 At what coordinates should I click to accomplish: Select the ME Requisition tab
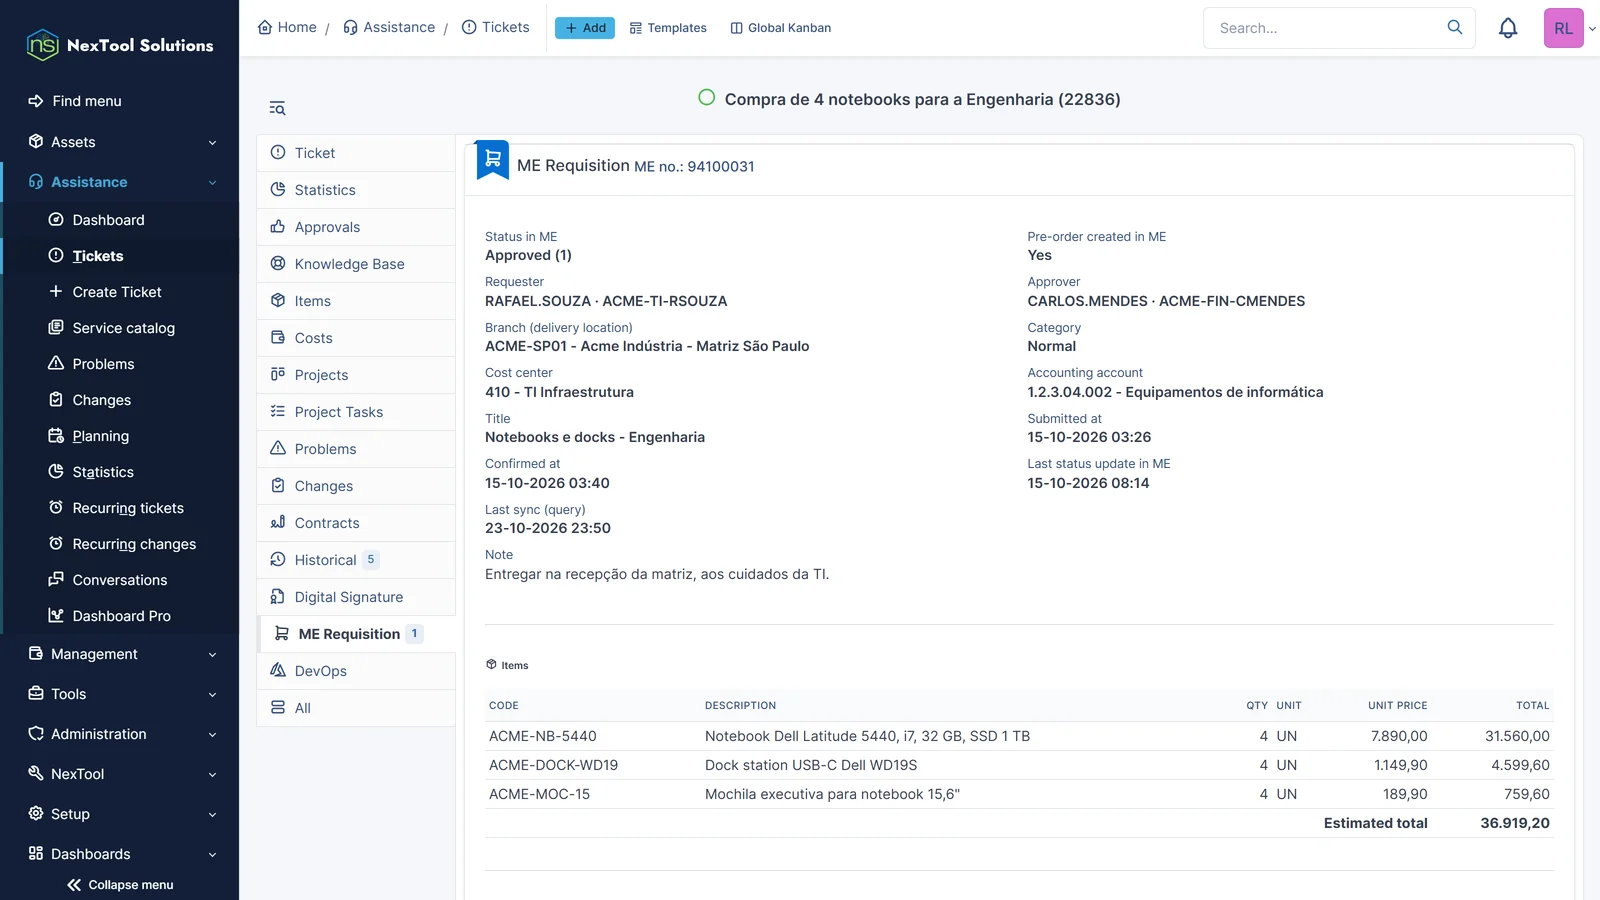(x=356, y=634)
